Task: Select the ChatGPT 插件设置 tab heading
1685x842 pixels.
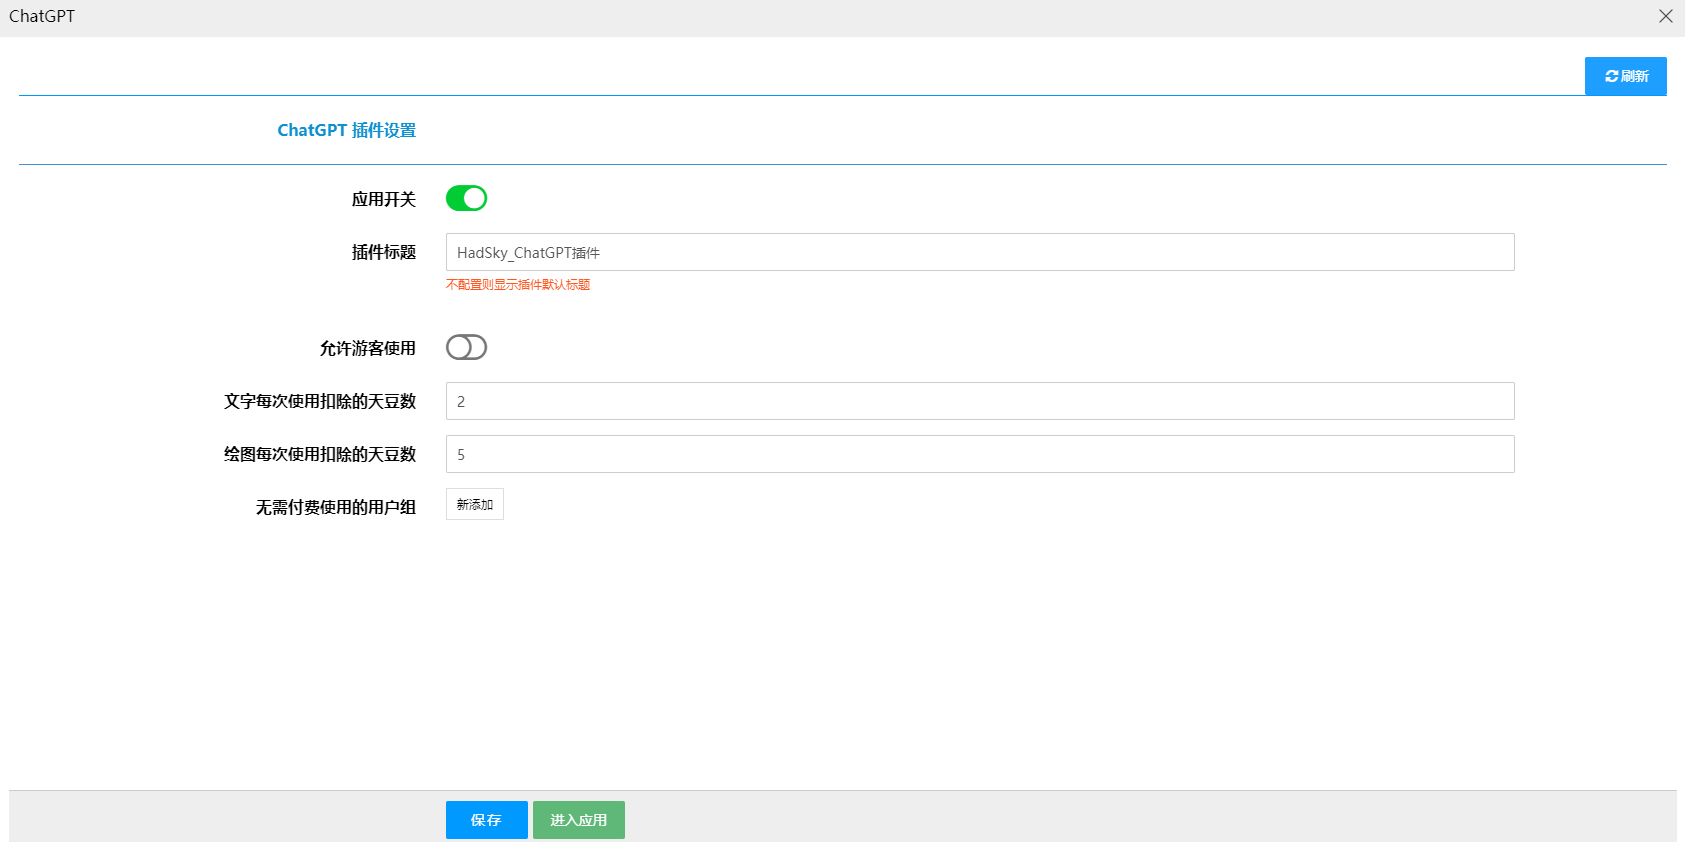Action: pos(346,130)
